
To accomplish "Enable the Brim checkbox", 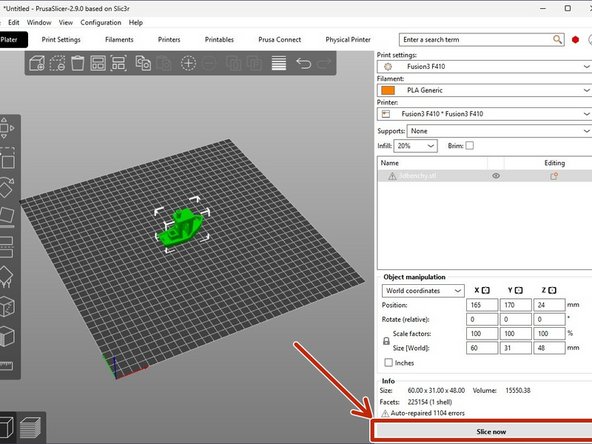I will click(470, 145).
